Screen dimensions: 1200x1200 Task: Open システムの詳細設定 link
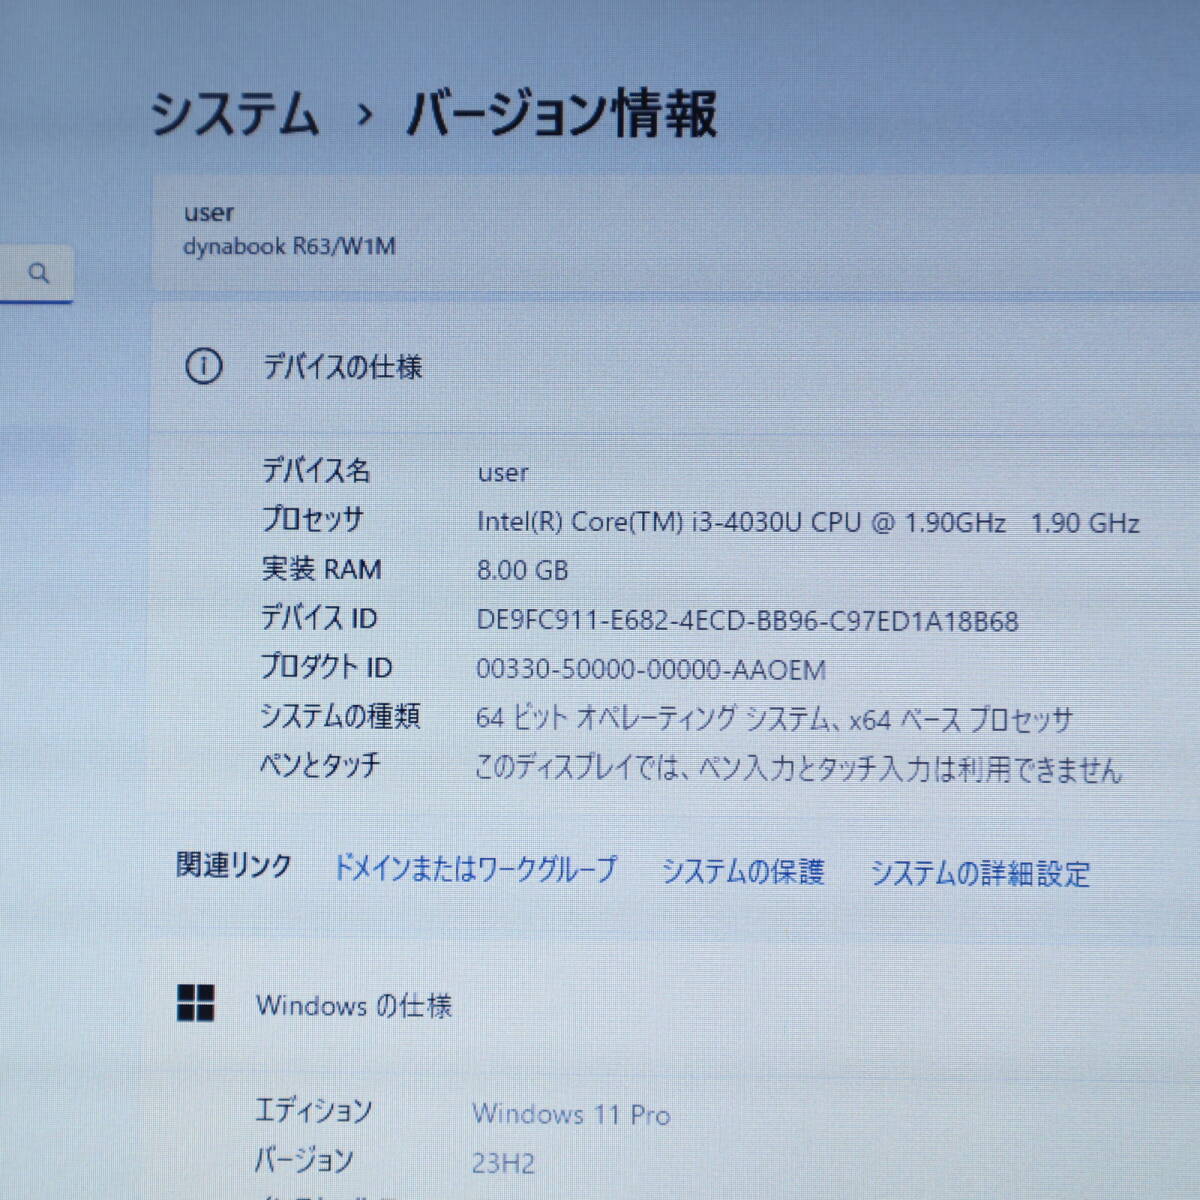tap(980, 873)
